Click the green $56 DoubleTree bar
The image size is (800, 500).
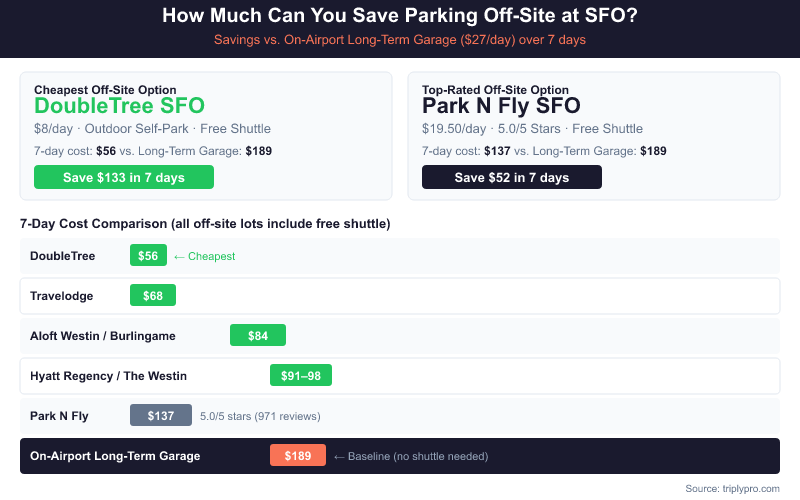pos(148,256)
